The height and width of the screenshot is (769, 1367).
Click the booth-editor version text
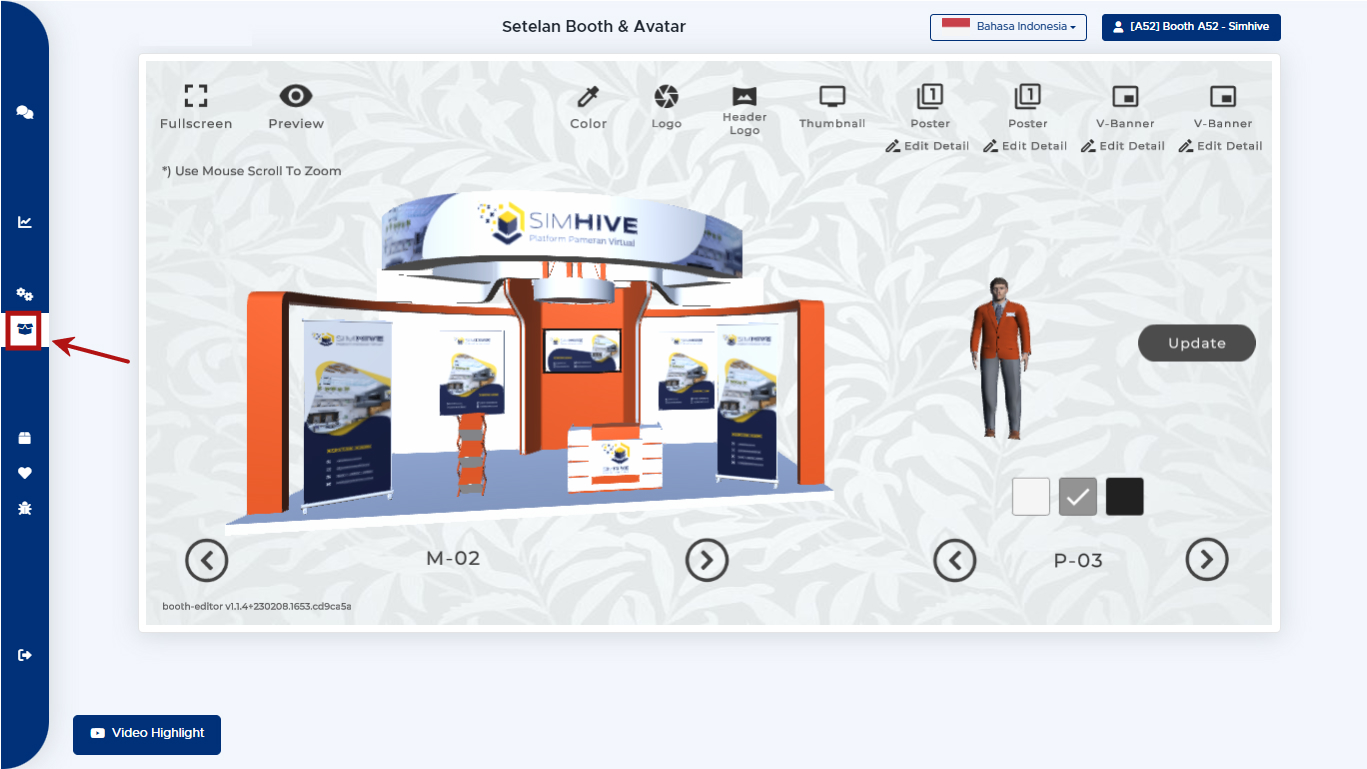tap(257, 606)
